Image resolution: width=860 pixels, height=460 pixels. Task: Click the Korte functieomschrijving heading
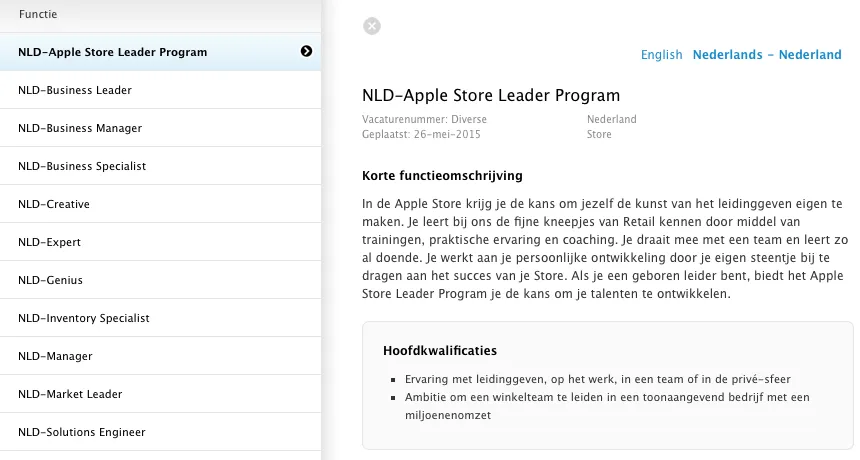pyautogui.click(x=442, y=176)
